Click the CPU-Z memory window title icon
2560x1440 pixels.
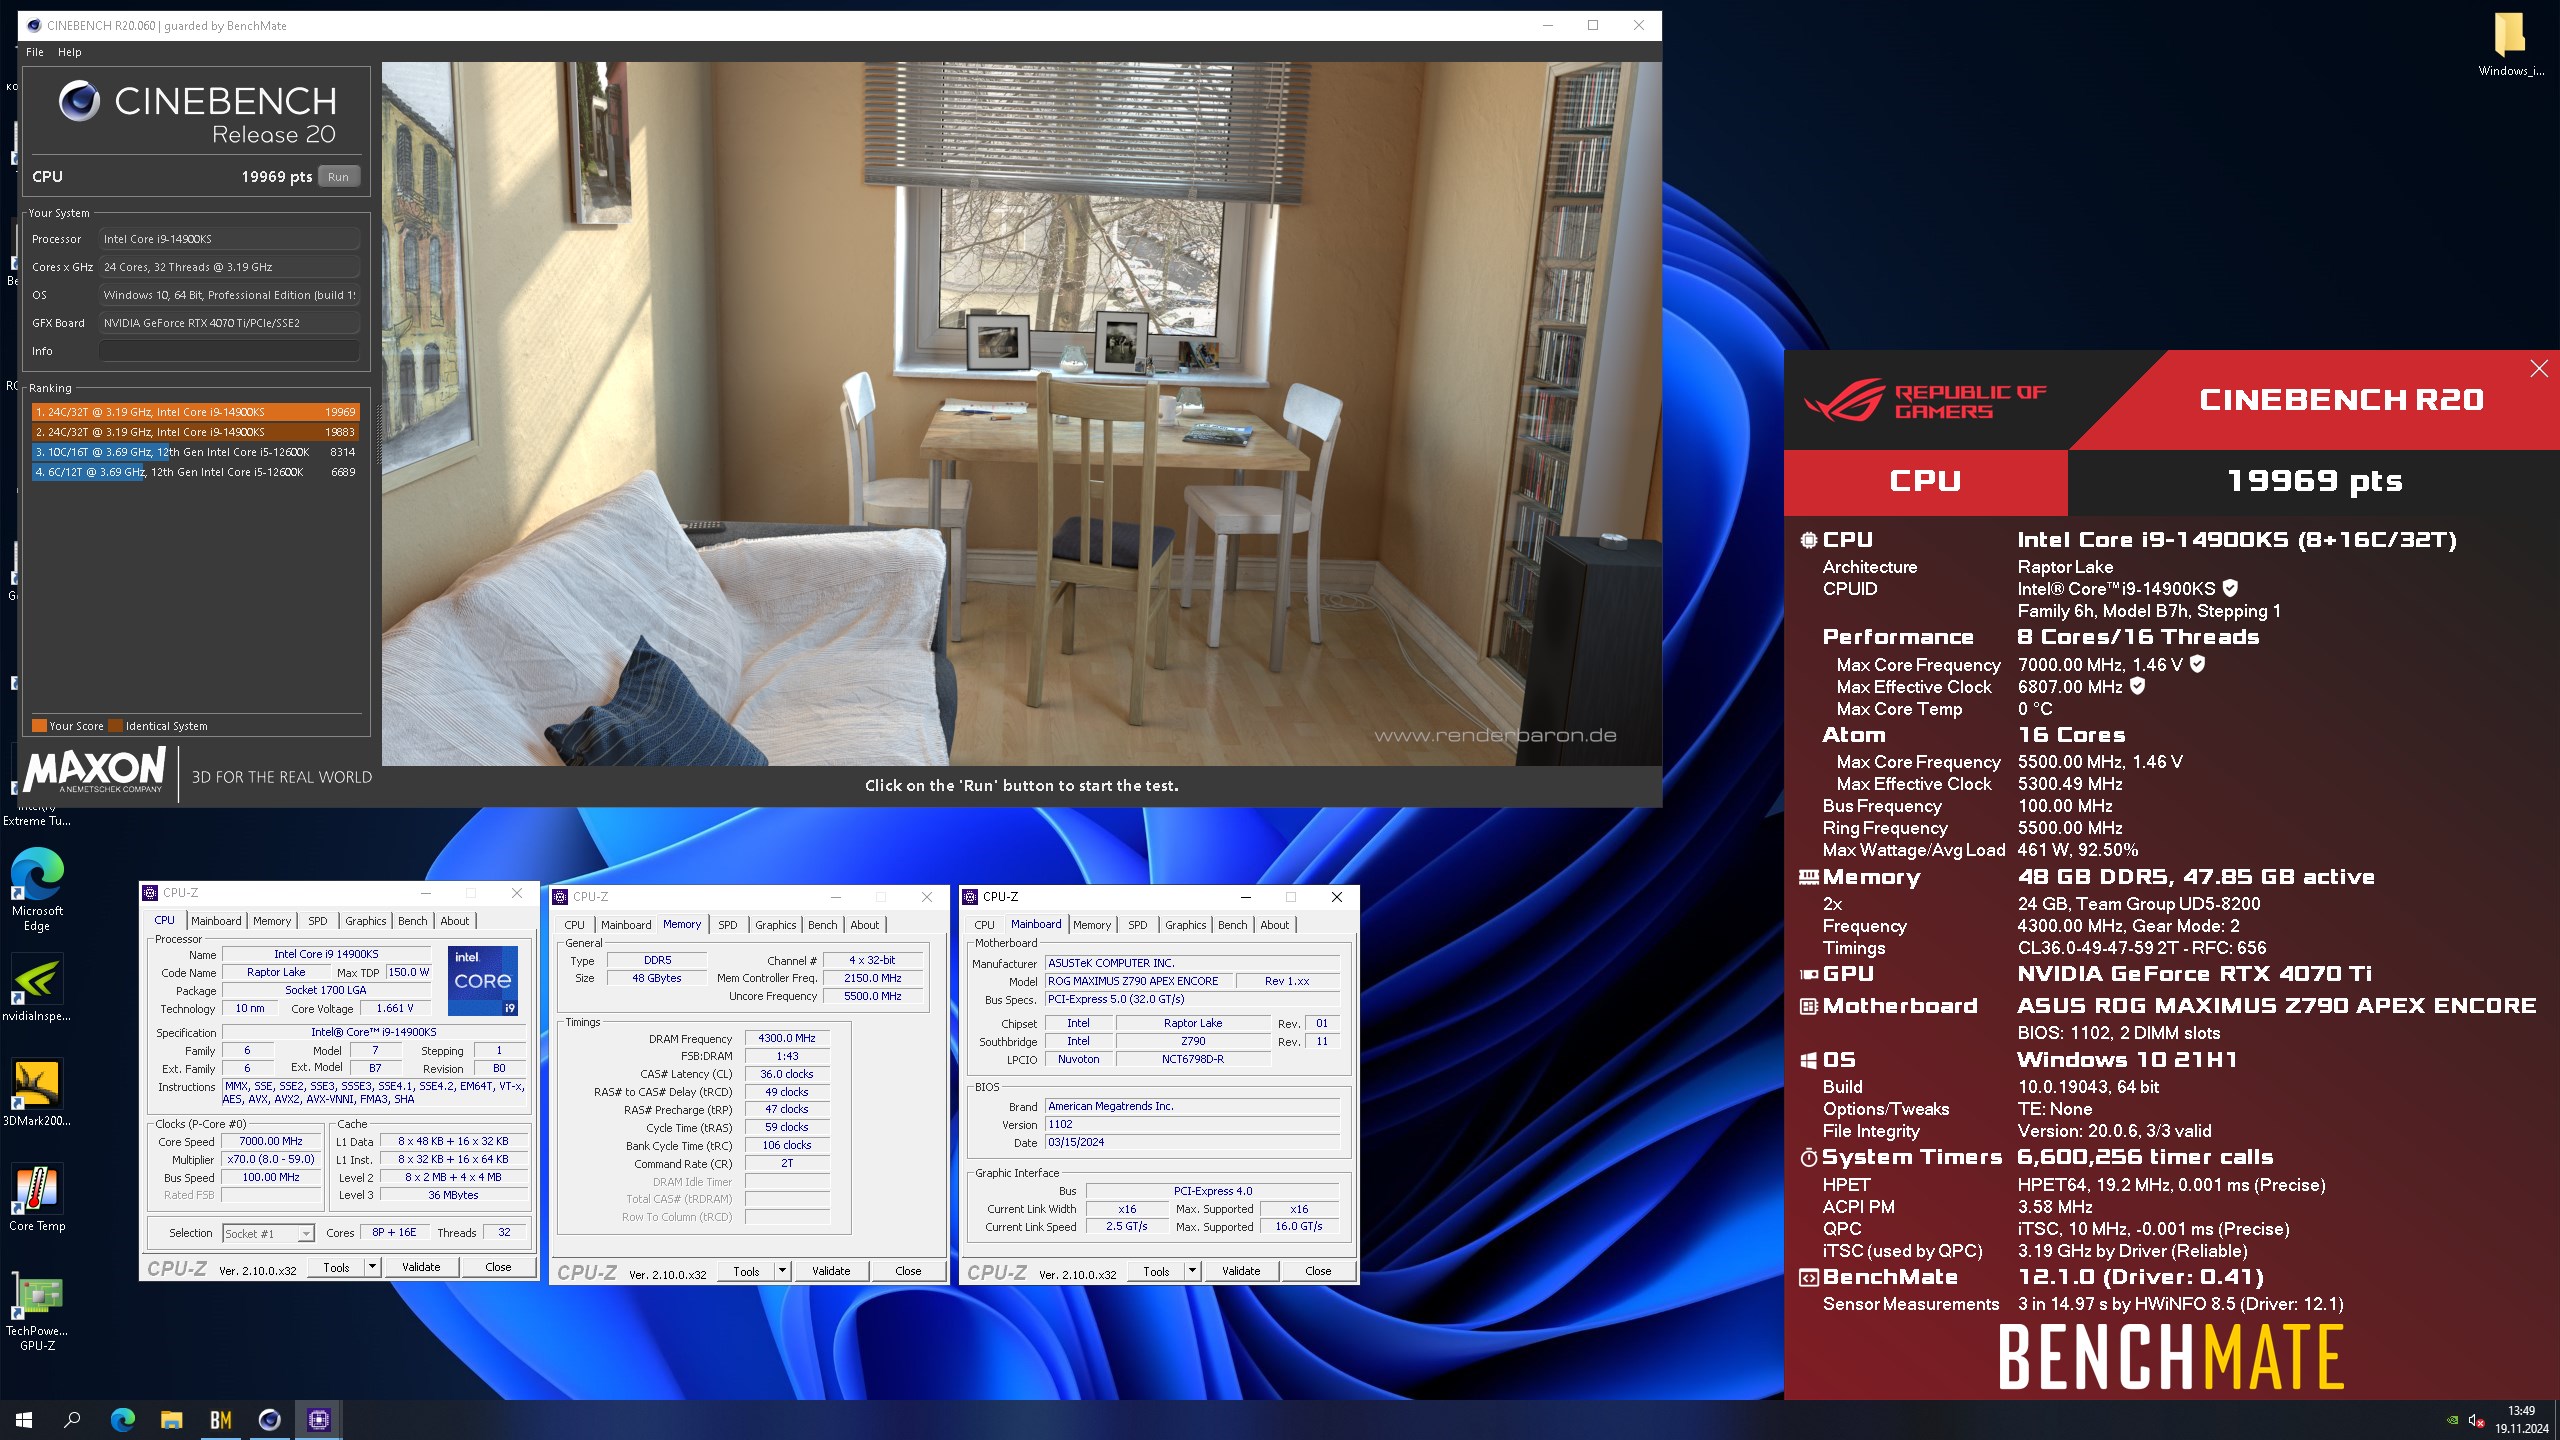coord(560,897)
